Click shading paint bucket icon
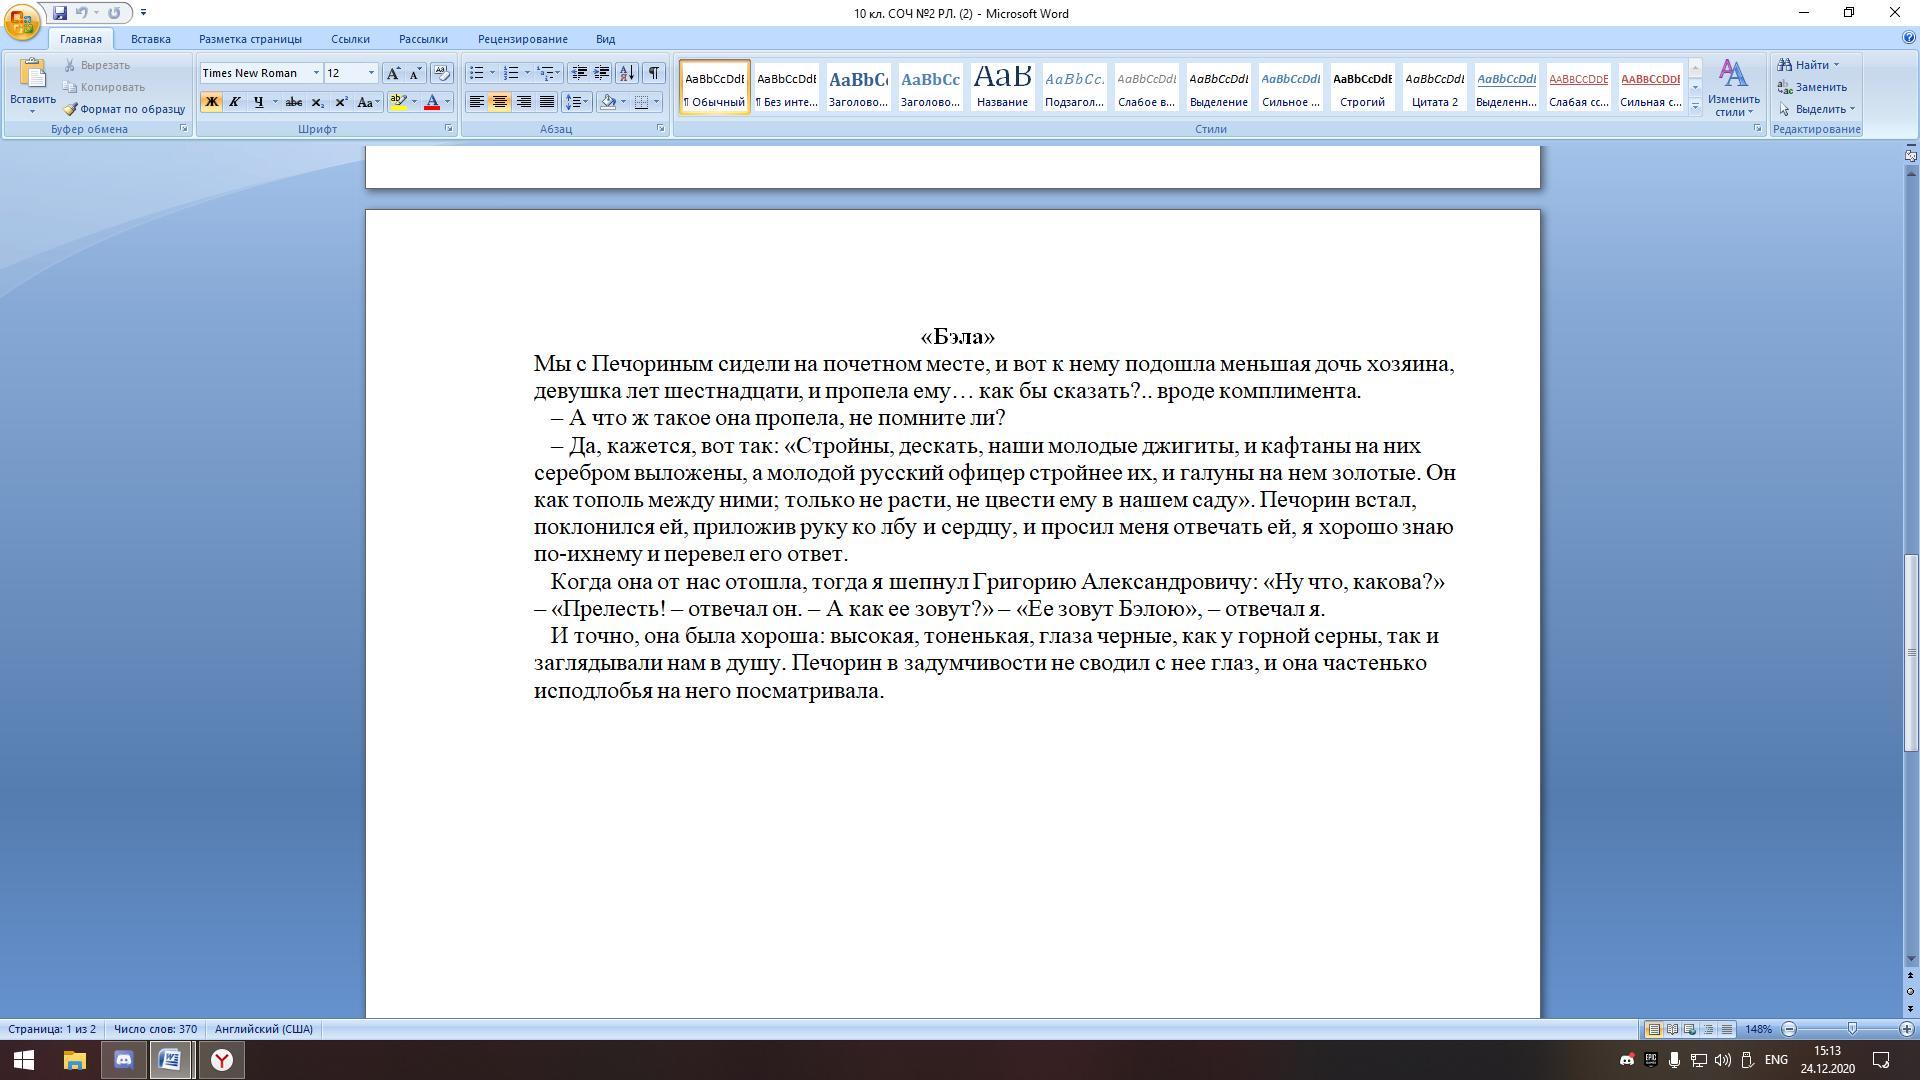Image resolution: width=1920 pixels, height=1080 pixels. point(608,102)
